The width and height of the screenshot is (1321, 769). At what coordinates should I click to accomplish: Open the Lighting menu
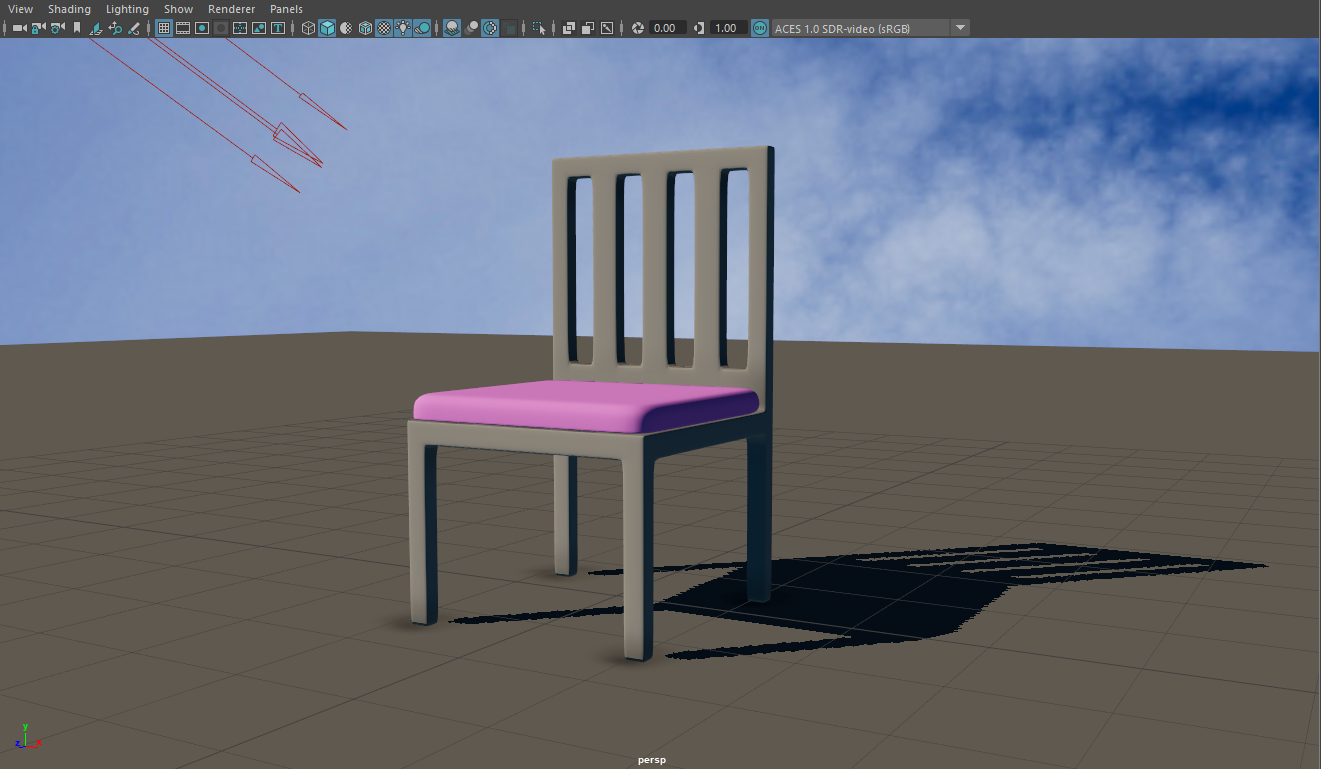coord(127,9)
